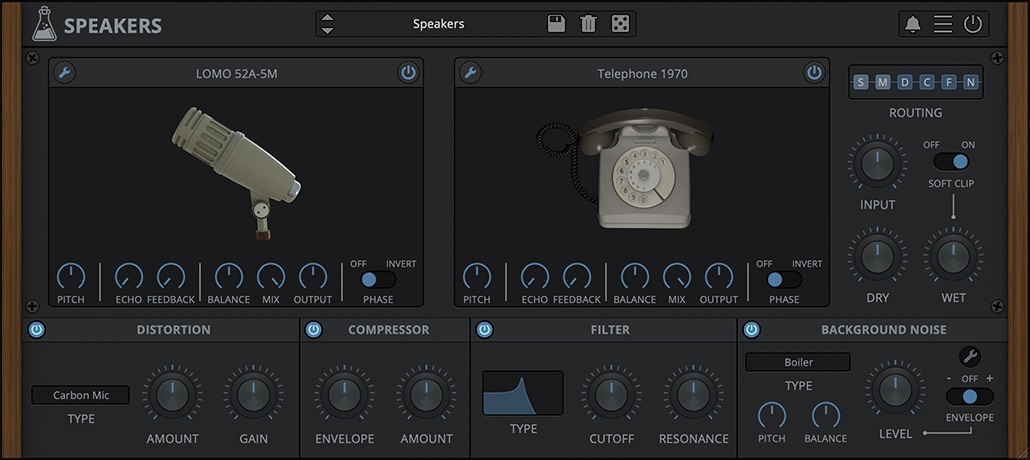Click the trash icon to delete preset
1030x460 pixels.
pyautogui.click(x=588, y=24)
